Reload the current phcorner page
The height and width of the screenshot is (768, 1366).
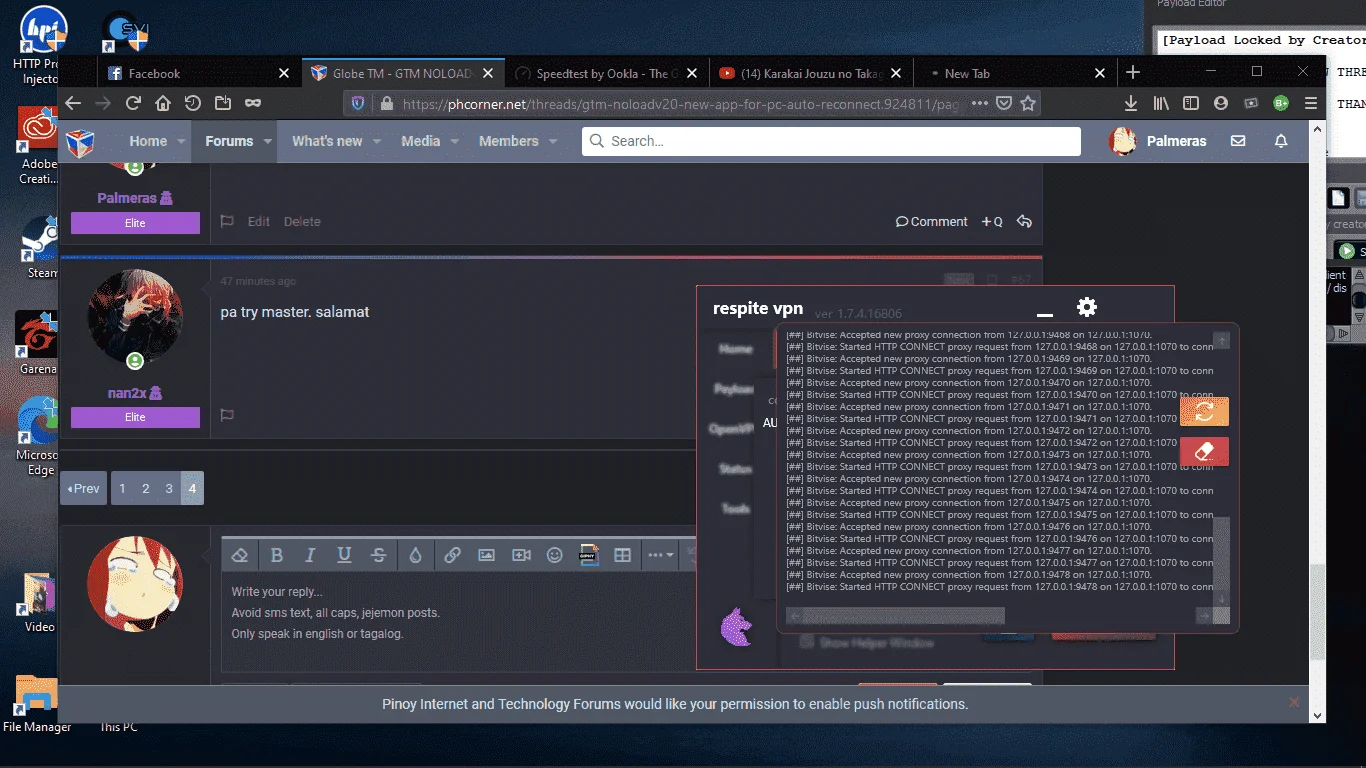click(x=133, y=103)
